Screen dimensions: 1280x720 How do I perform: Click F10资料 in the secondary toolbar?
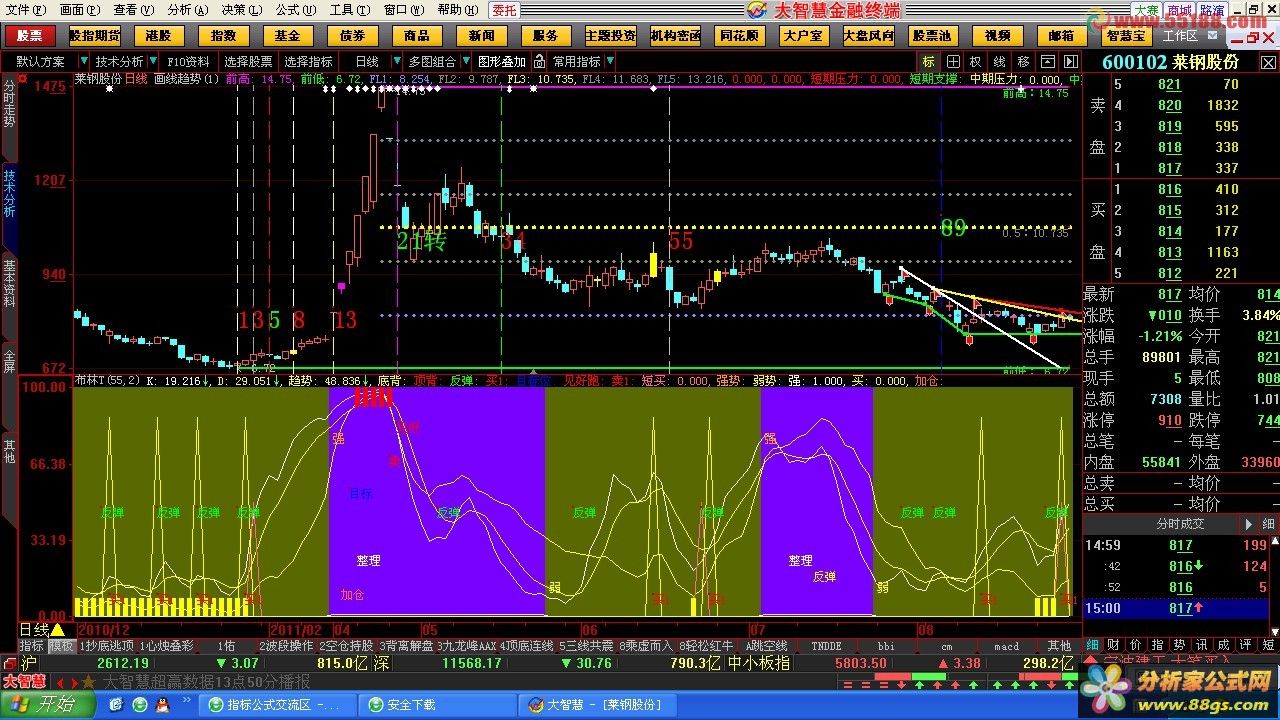pos(188,62)
